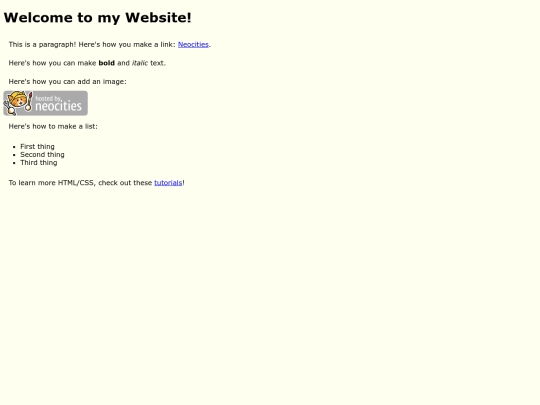Viewport: 540px width, 405px height.
Task: Select the Second thing list item
Action: coord(42,155)
